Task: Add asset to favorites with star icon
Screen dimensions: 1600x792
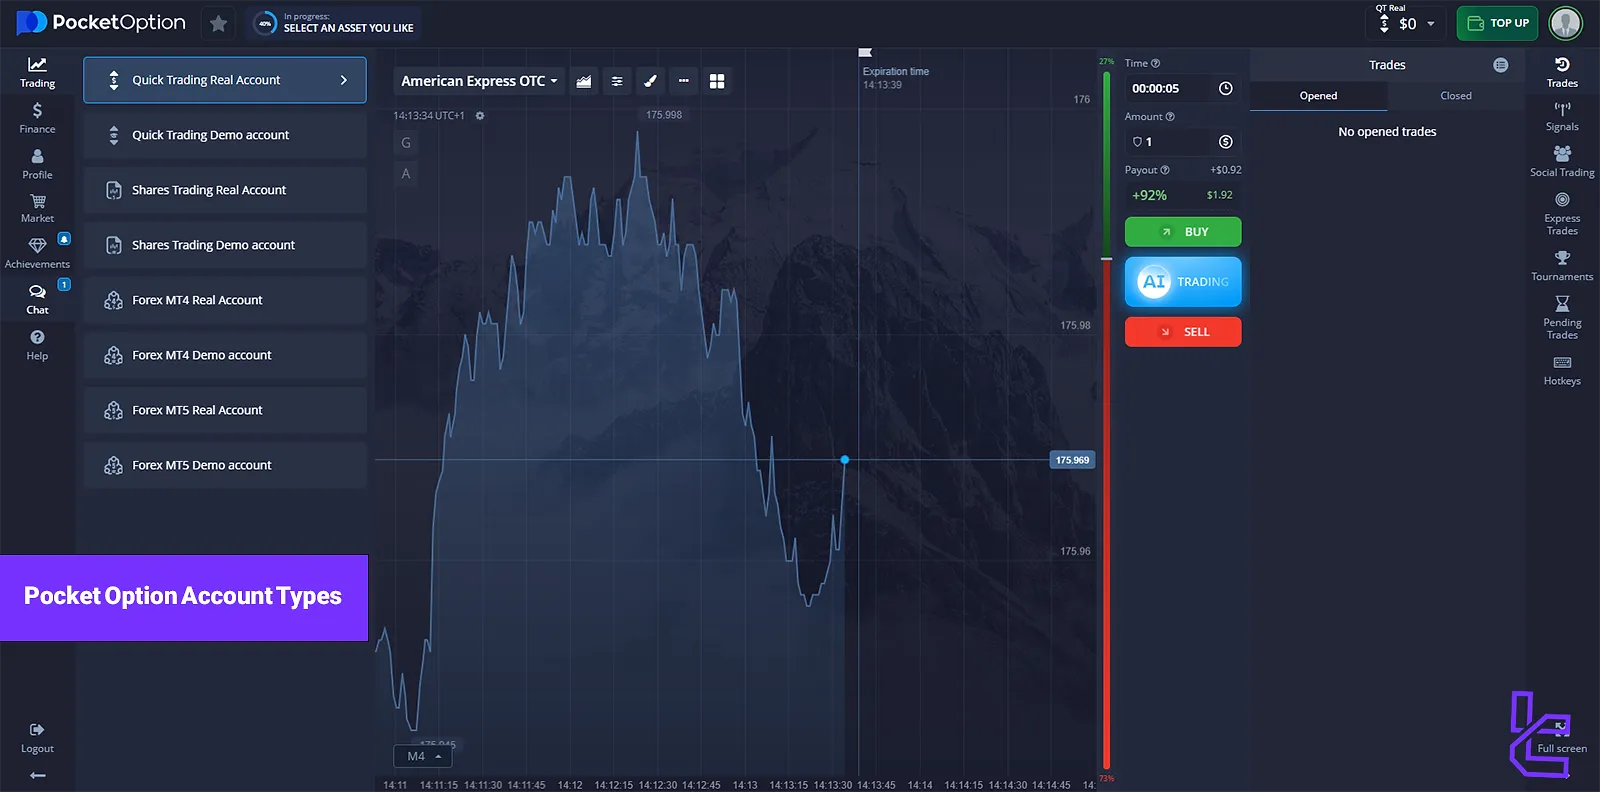Action: [x=218, y=23]
